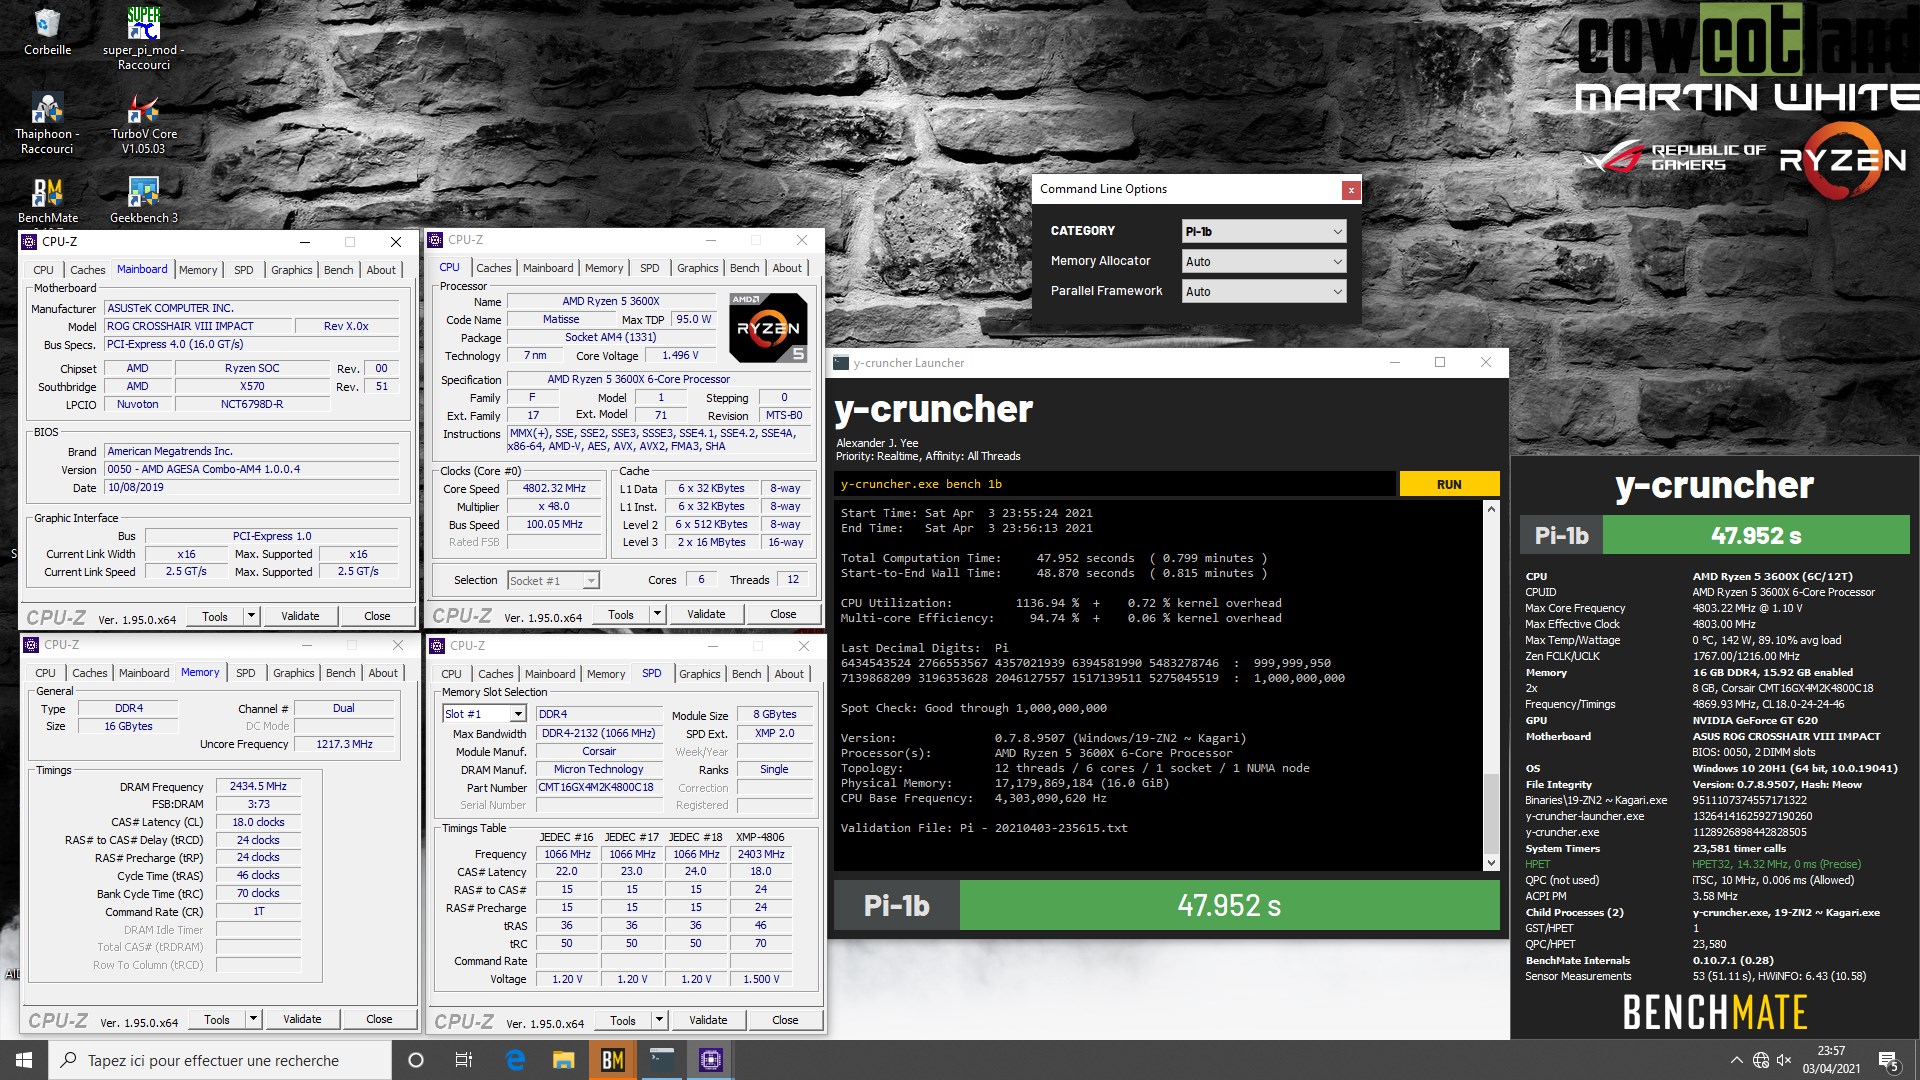Open Bench tab in CPU tab CPU-Z window
1920x1080 pixels.
(744, 268)
